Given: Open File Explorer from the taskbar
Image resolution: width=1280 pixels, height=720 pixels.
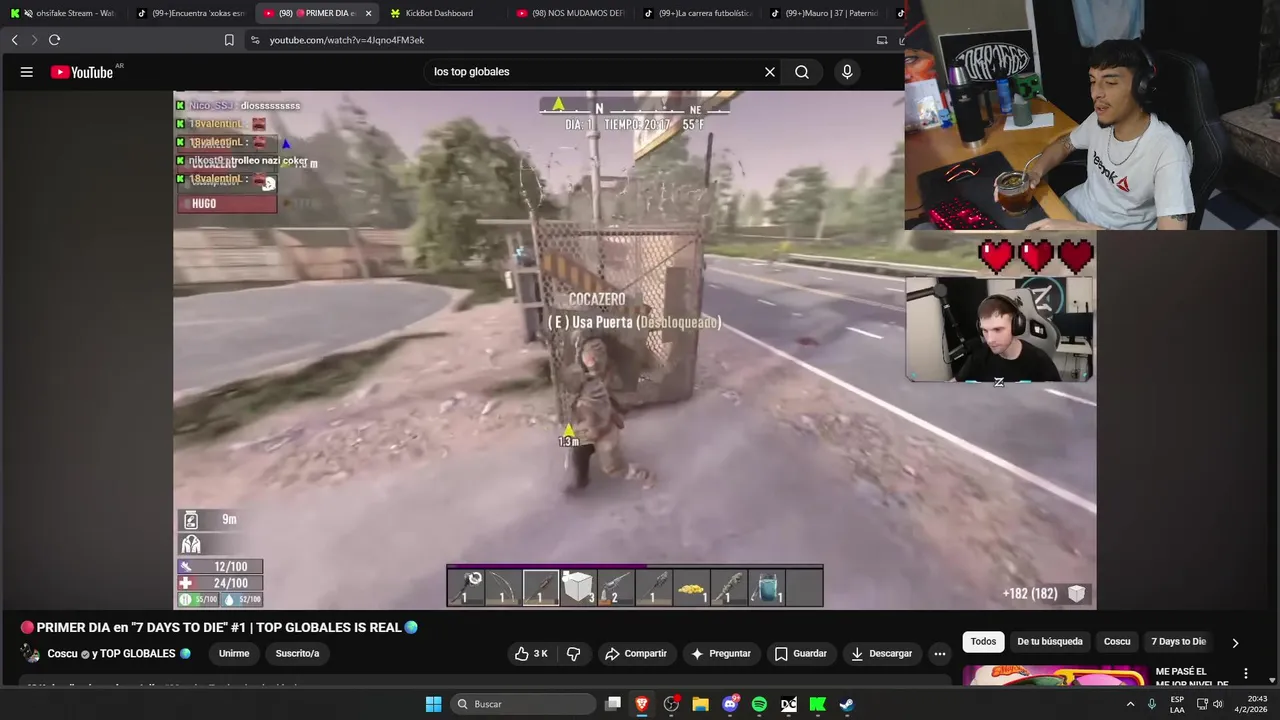Looking at the screenshot, I should tap(700, 704).
